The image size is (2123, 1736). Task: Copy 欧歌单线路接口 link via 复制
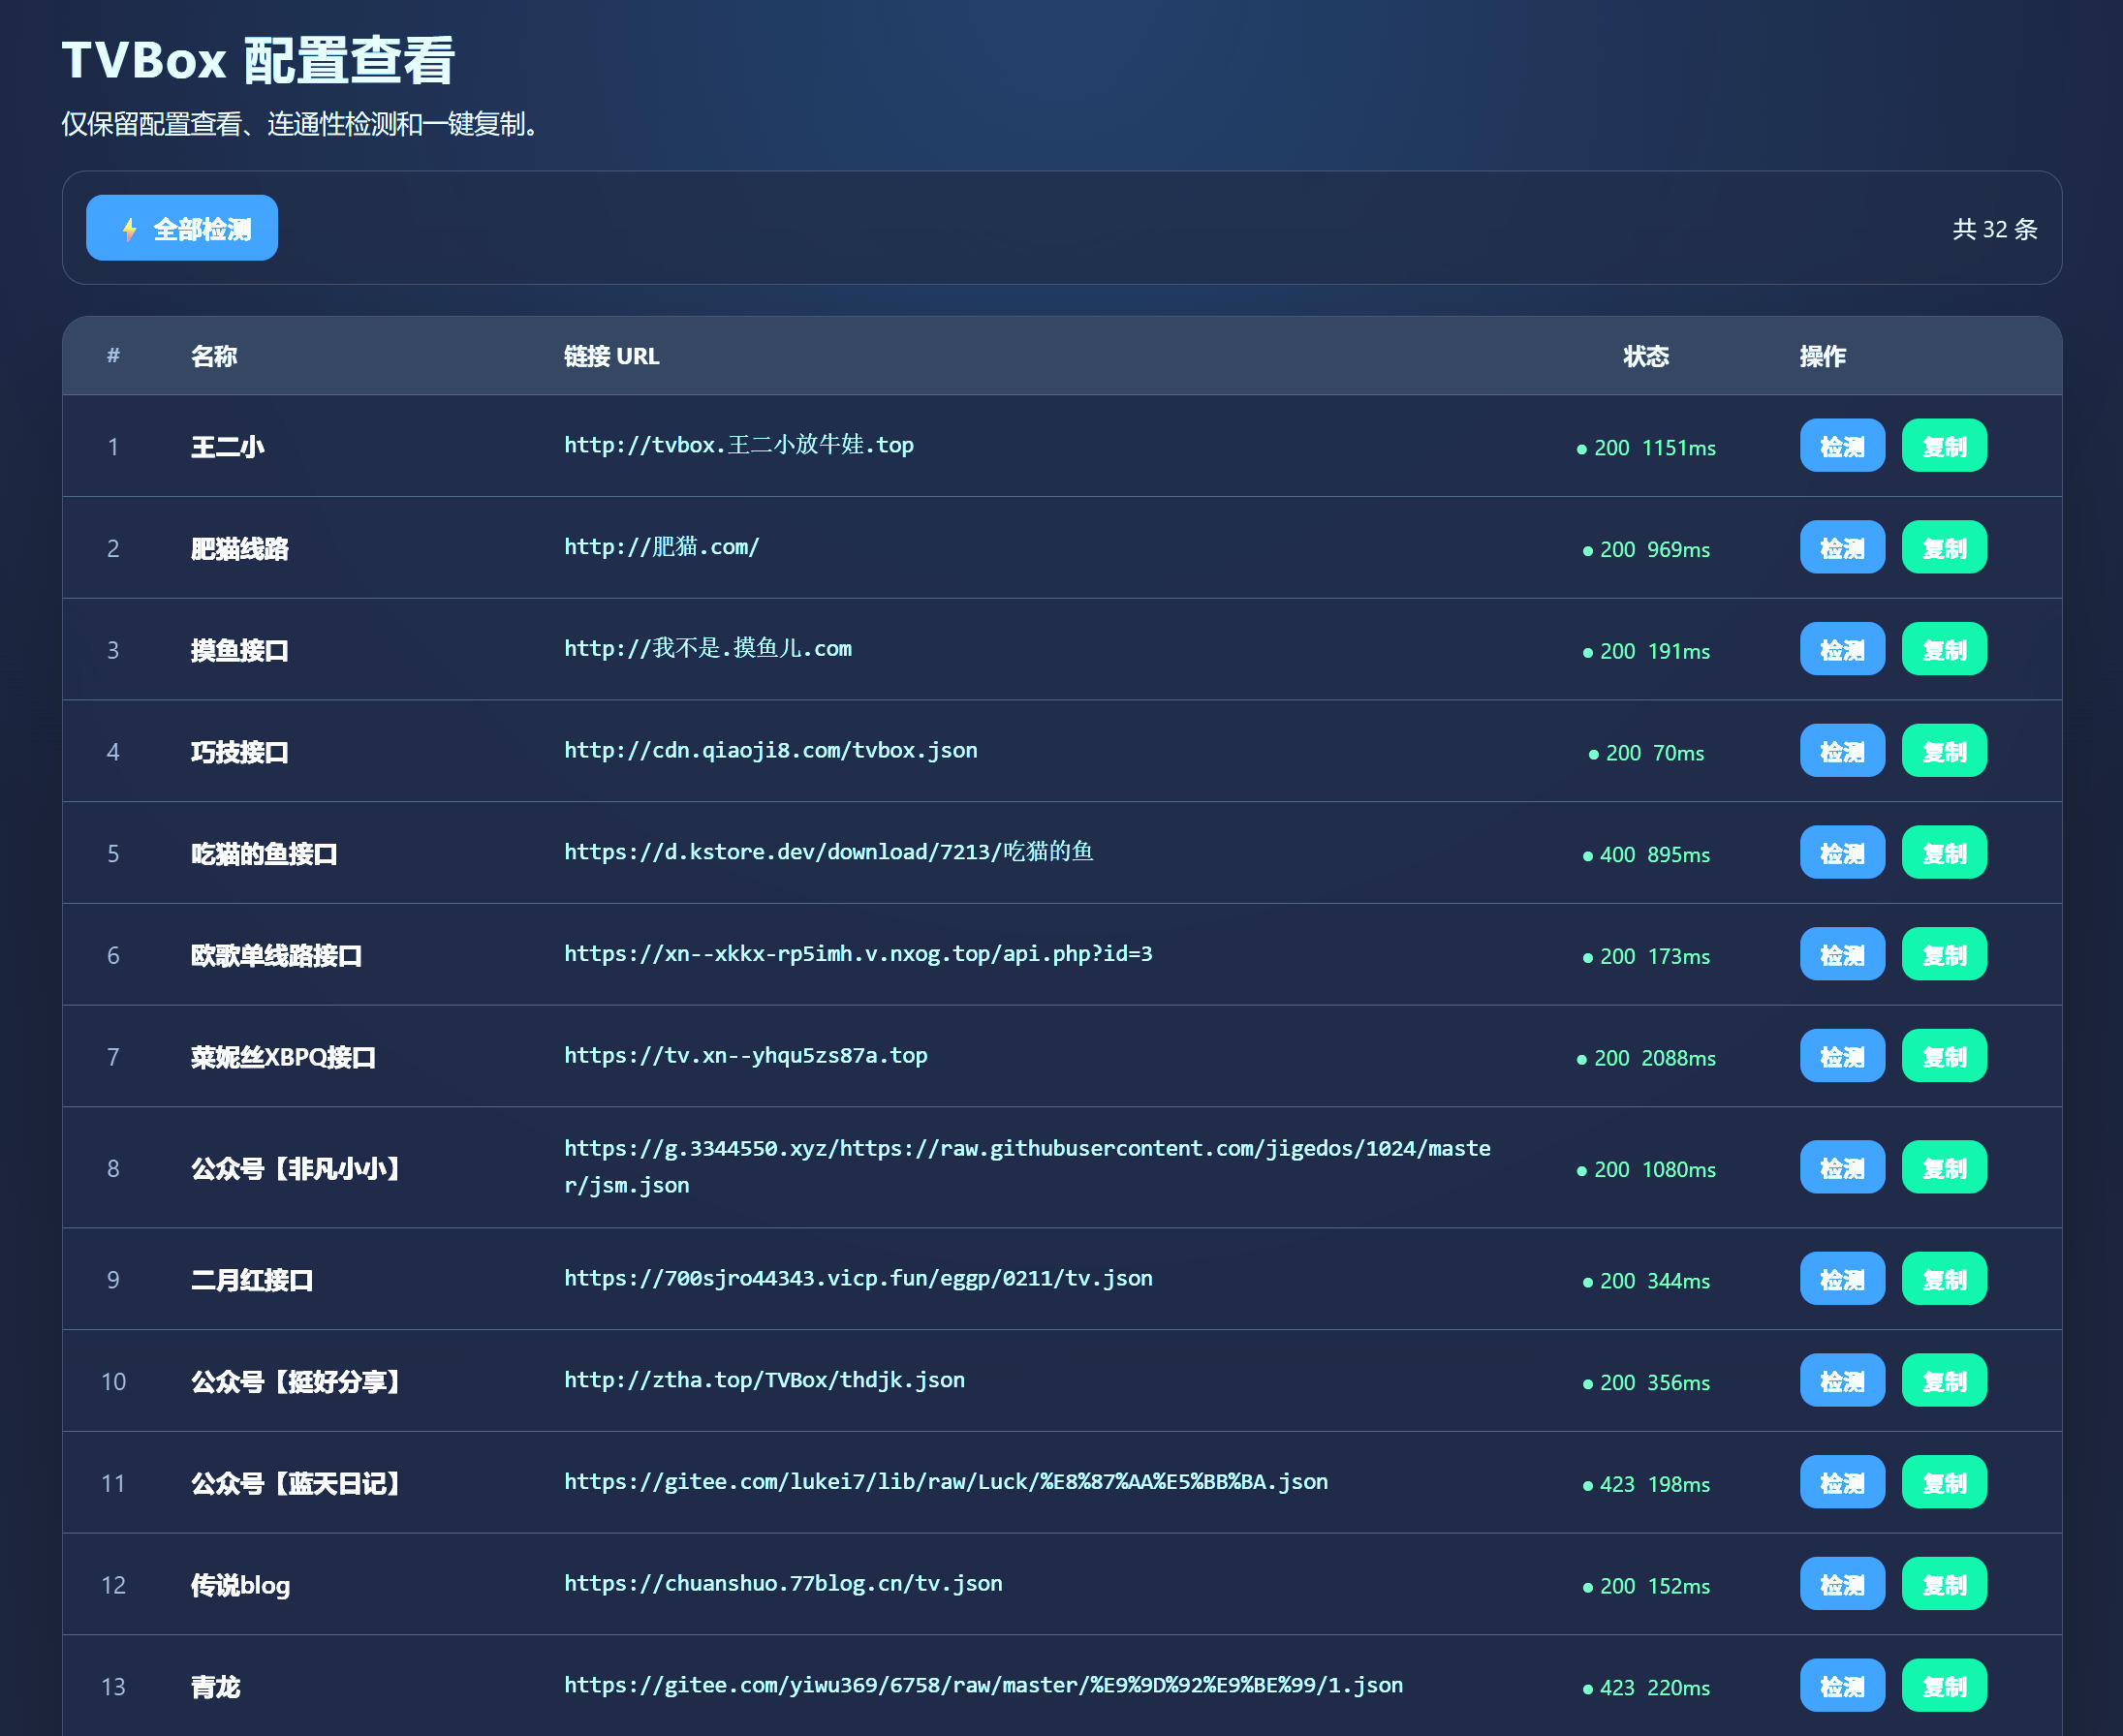tap(1943, 955)
